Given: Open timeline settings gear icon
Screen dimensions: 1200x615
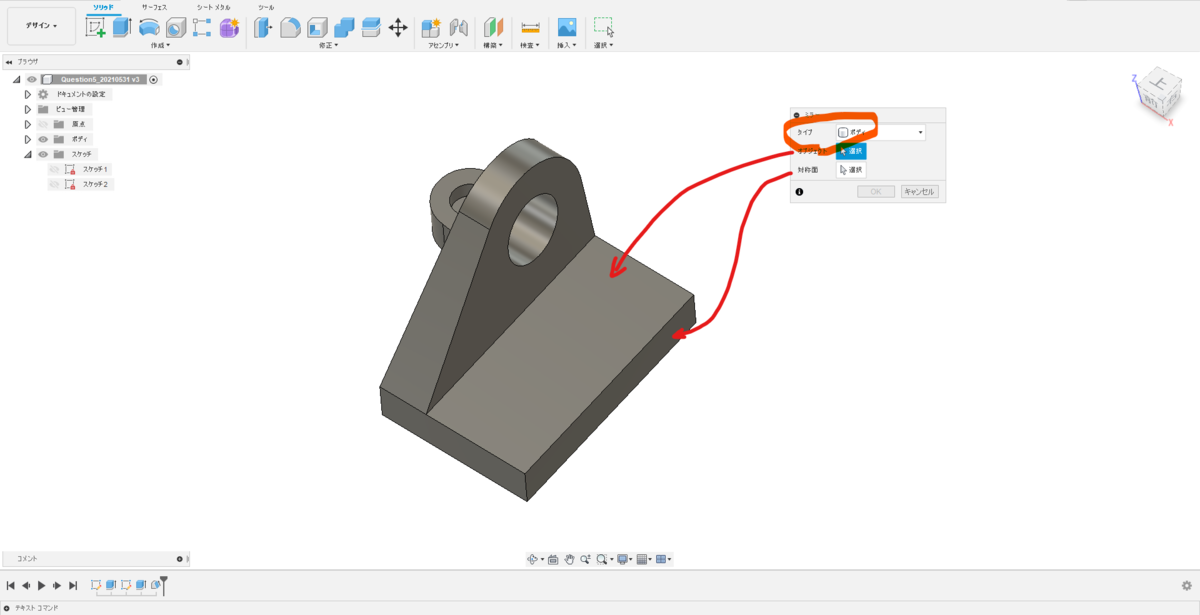Looking at the screenshot, I should click(x=1187, y=586).
